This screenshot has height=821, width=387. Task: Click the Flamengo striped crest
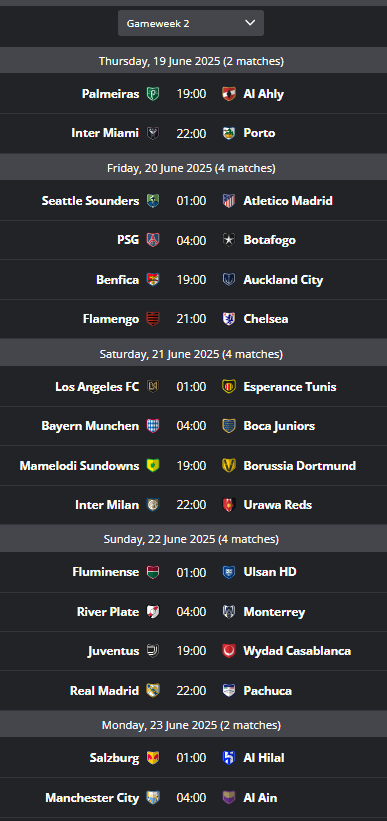click(x=153, y=319)
